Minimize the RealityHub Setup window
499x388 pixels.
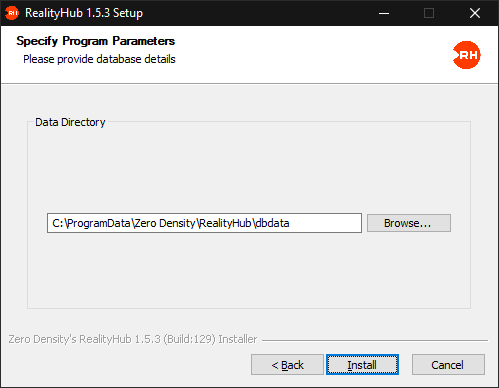pos(384,13)
